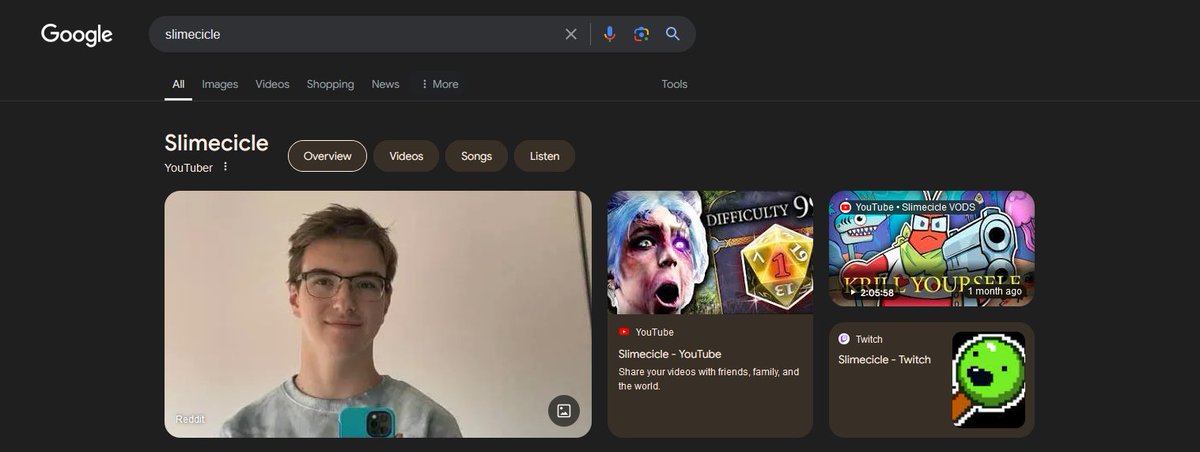Select the Songs chip
The image size is (1200, 452).
tap(476, 156)
